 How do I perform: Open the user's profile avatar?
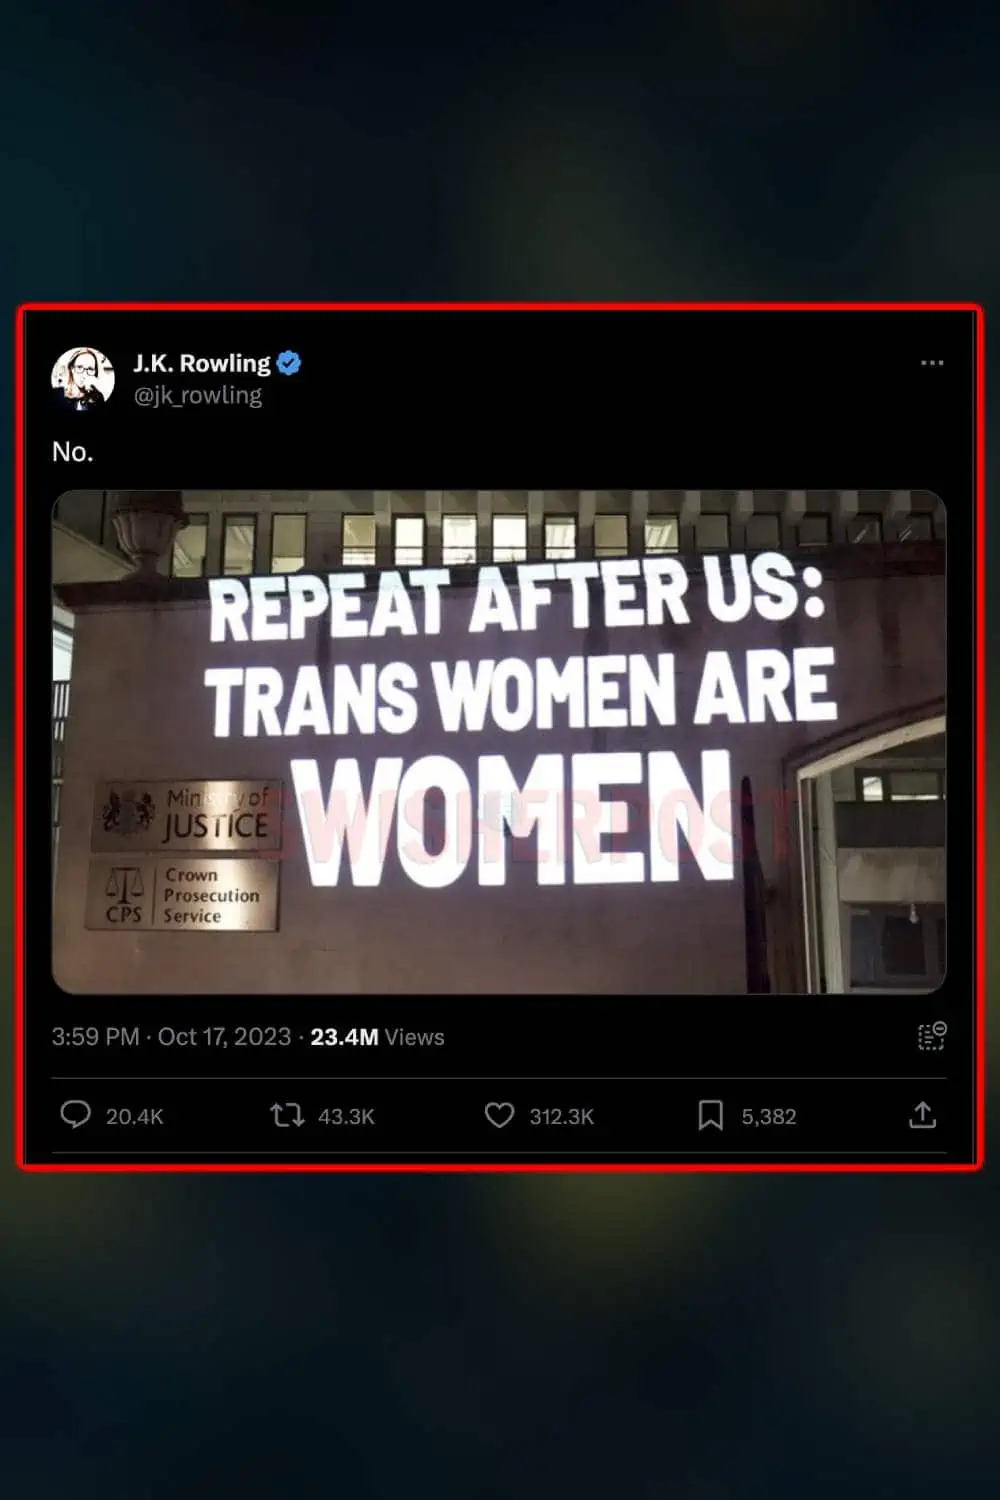click(83, 379)
